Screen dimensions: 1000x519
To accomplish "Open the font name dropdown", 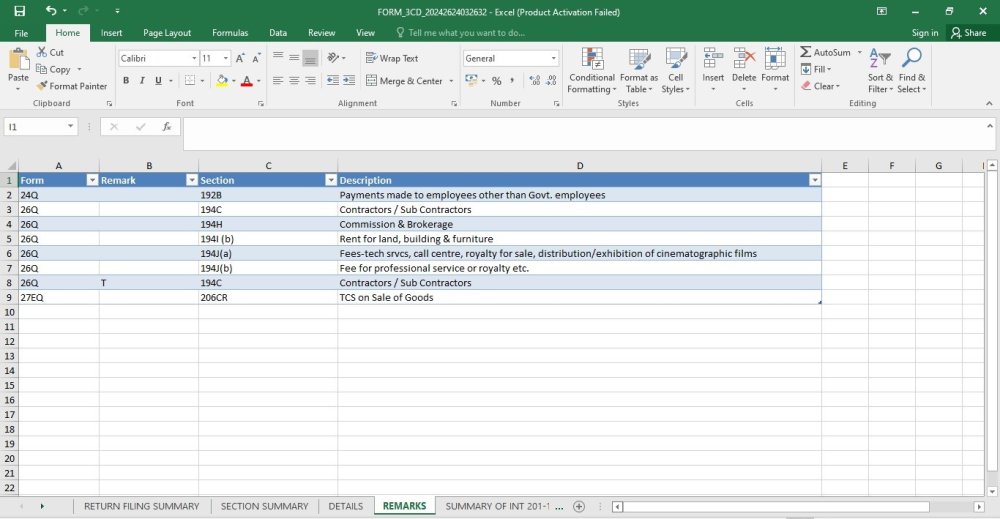I will [x=194, y=58].
